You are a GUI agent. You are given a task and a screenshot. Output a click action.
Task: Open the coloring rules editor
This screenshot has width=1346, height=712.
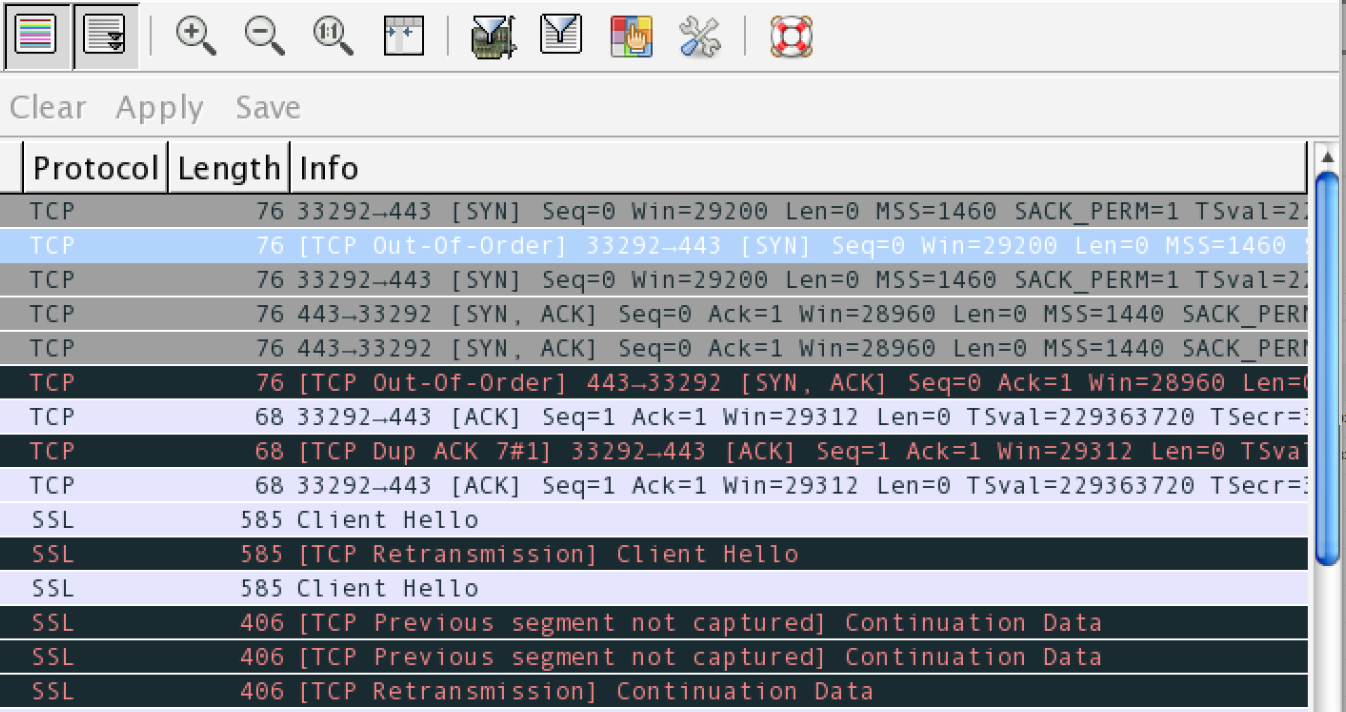pos(631,36)
